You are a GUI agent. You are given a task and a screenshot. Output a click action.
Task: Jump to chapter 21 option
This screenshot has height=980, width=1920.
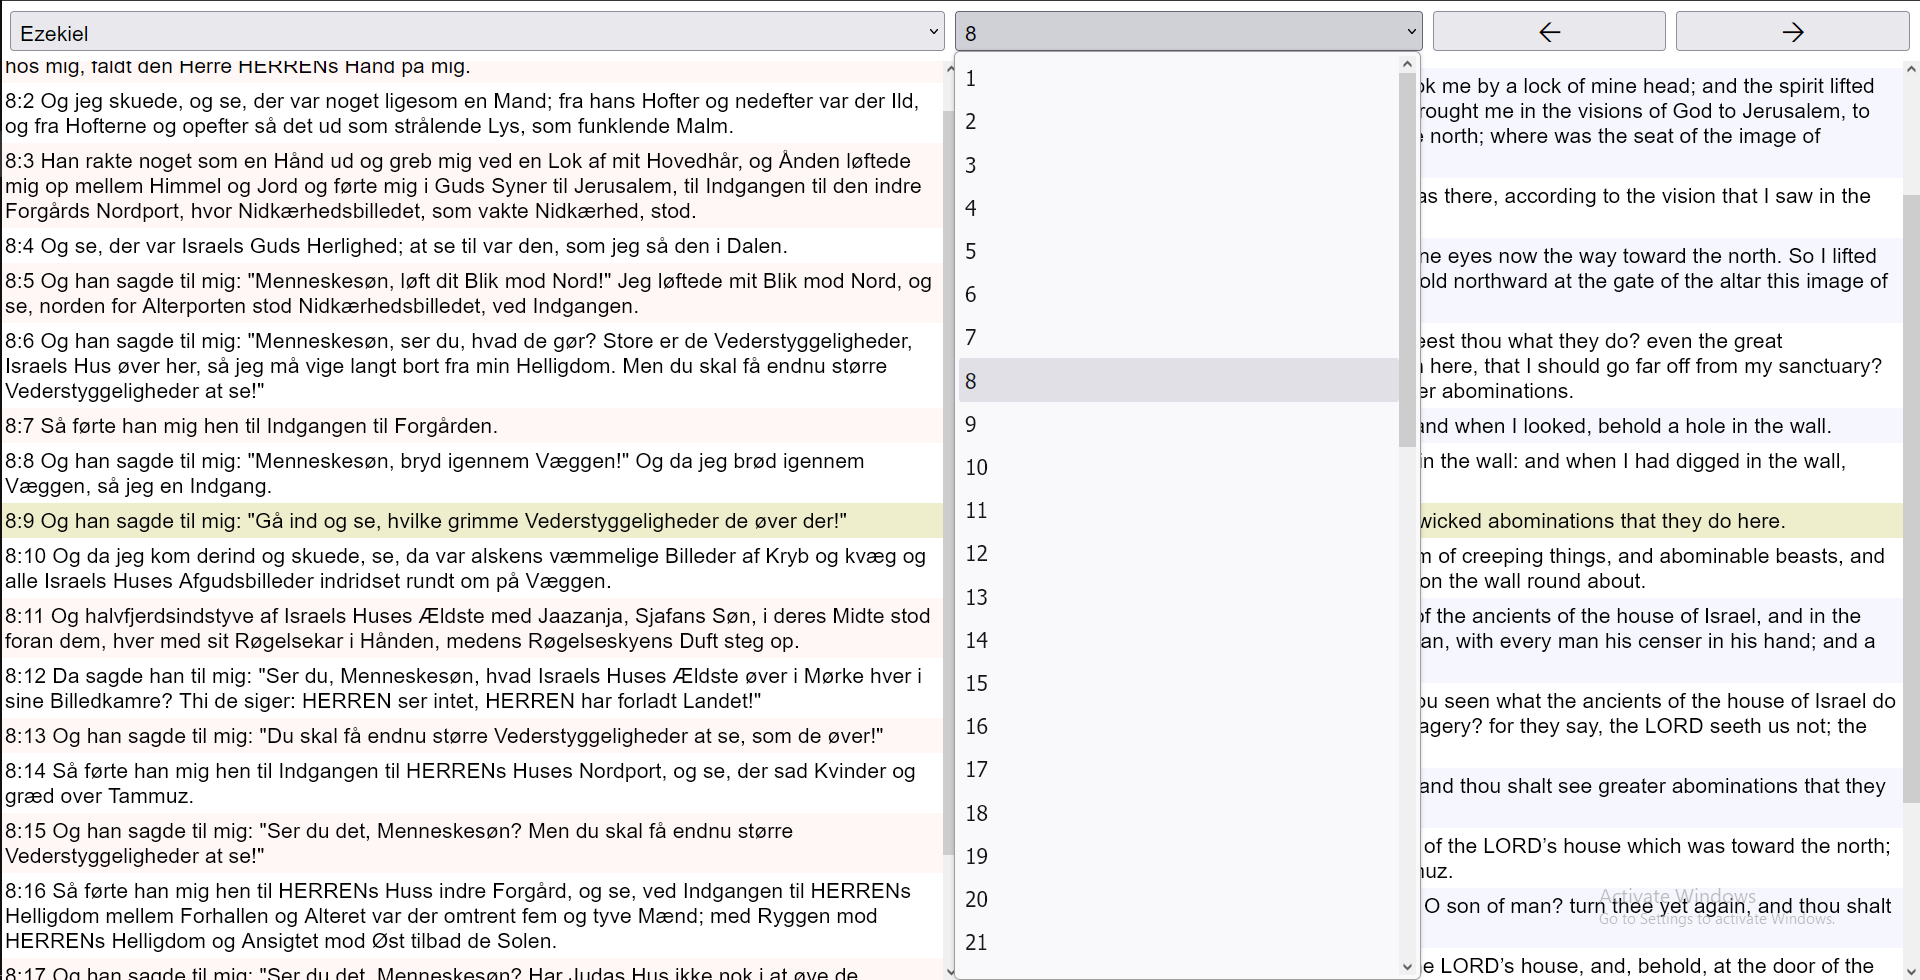[x=1178, y=942]
